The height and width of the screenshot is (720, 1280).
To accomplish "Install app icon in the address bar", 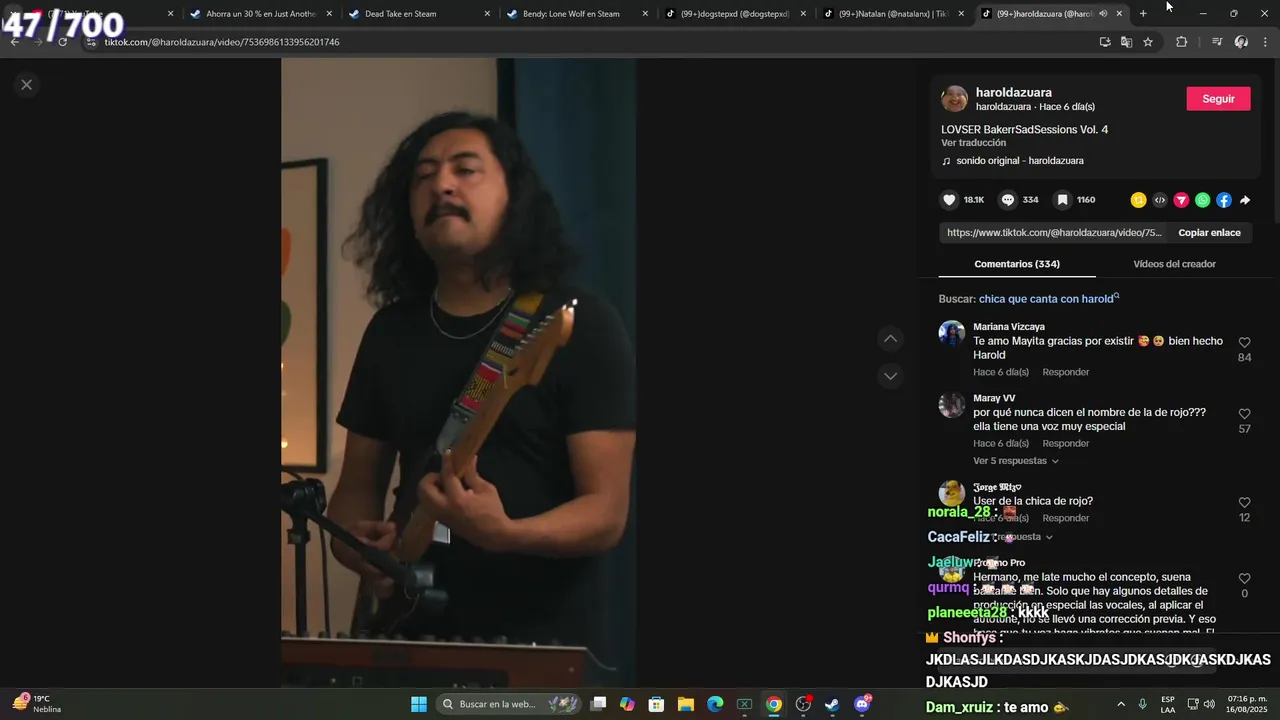I will [1105, 42].
